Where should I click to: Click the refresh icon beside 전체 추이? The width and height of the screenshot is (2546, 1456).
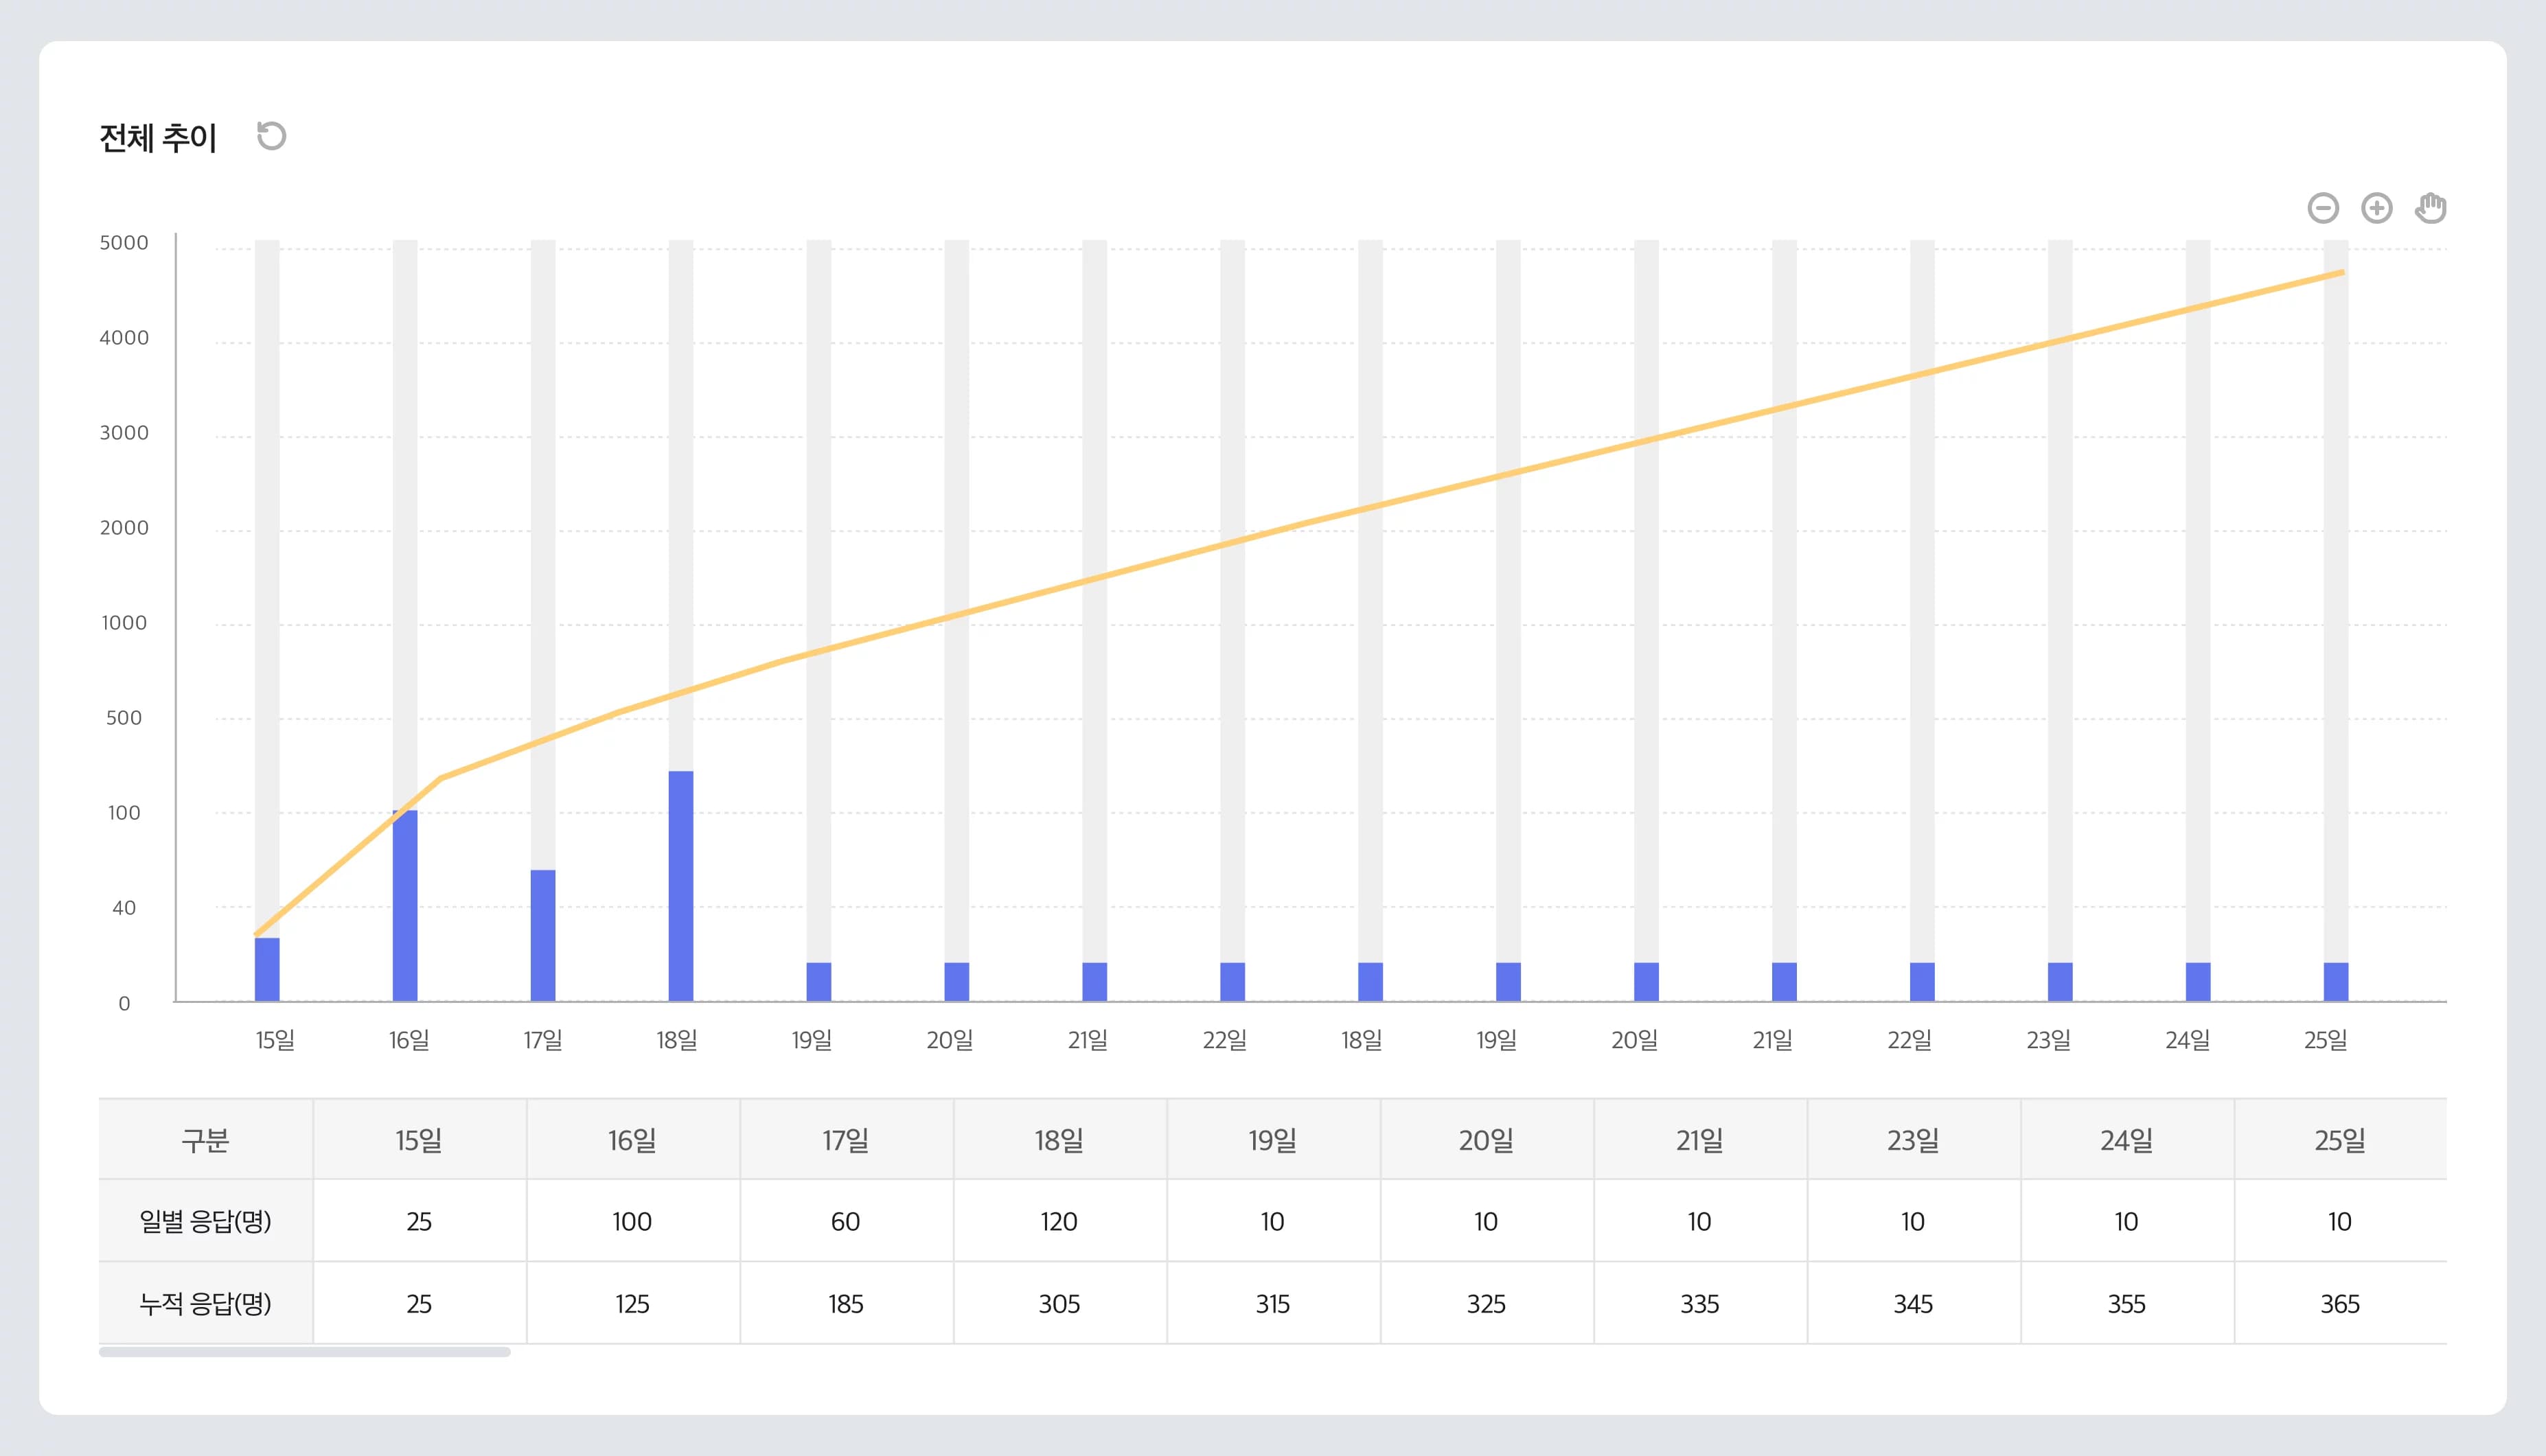tap(271, 136)
